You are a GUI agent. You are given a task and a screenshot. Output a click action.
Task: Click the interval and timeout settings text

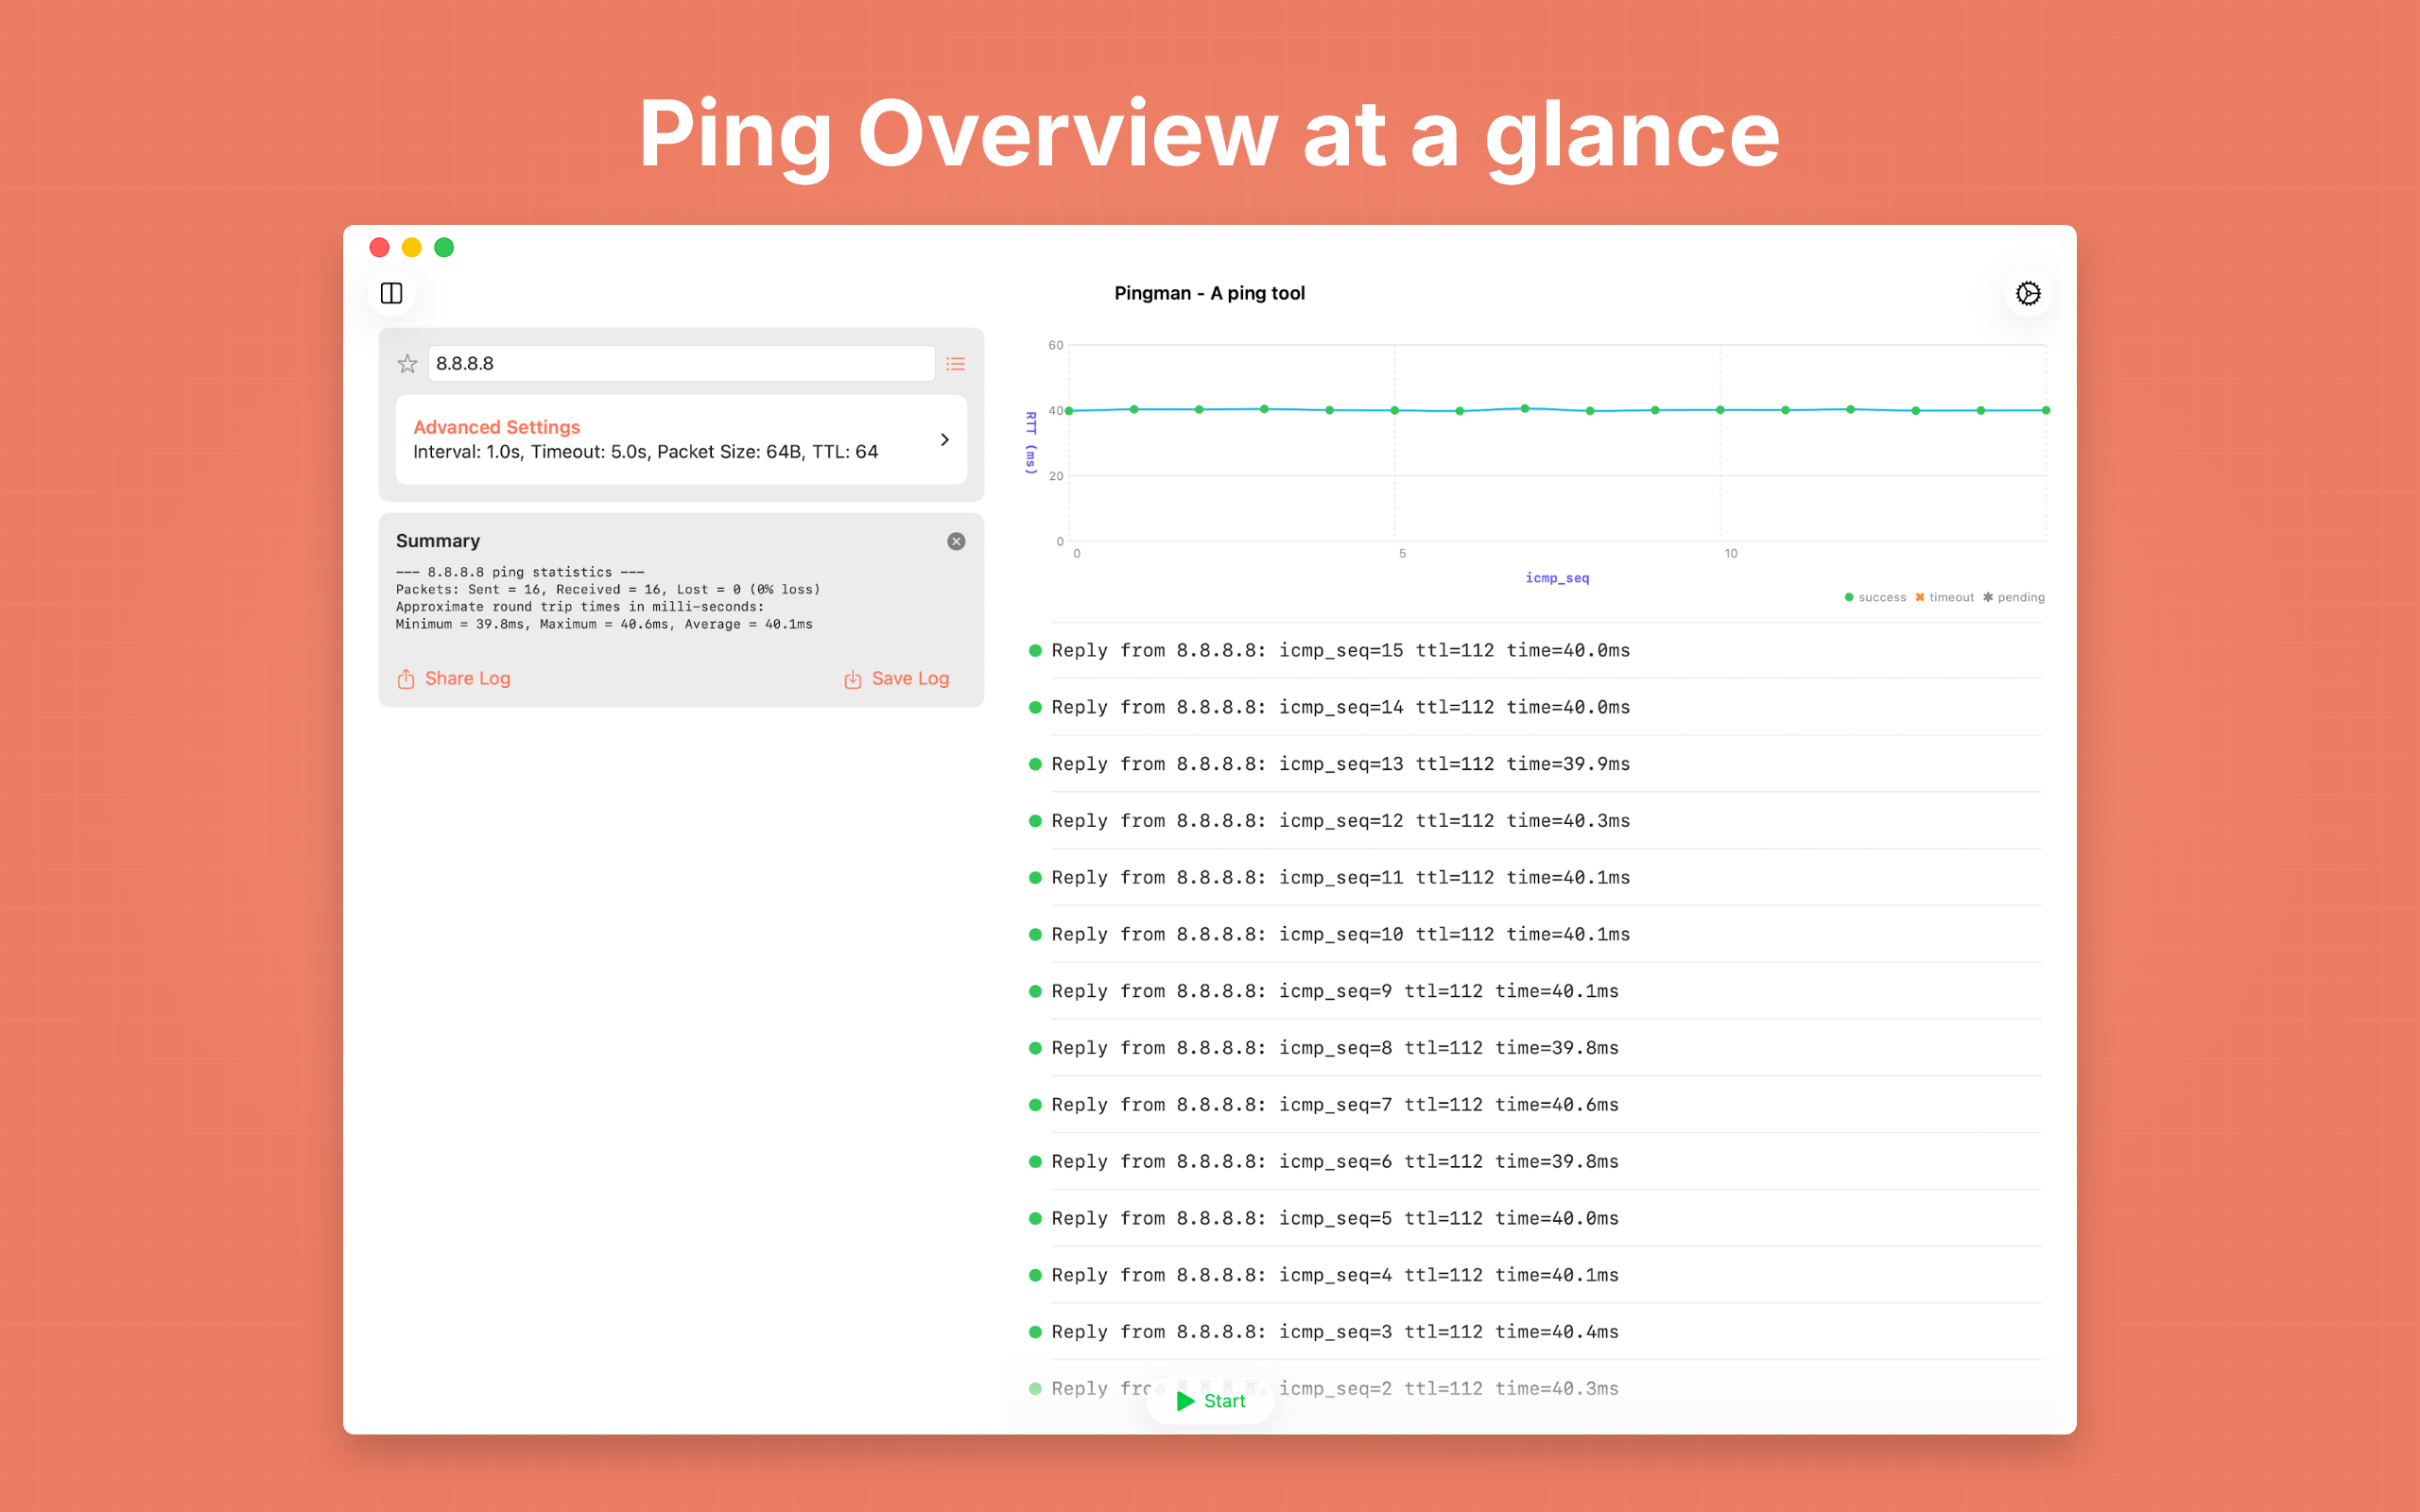click(x=645, y=452)
